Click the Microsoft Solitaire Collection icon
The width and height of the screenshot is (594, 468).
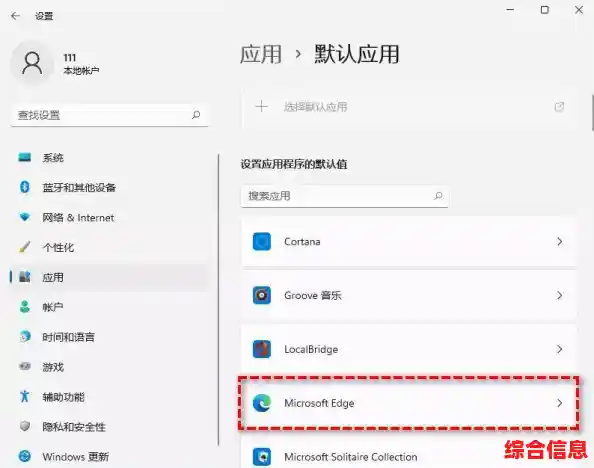[x=262, y=457]
